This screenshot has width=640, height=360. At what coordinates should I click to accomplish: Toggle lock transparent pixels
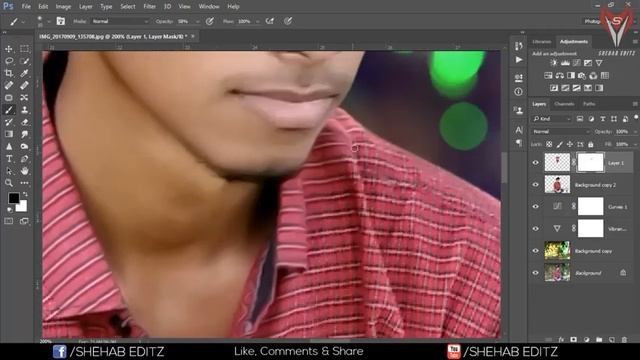[x=549, y=144]
